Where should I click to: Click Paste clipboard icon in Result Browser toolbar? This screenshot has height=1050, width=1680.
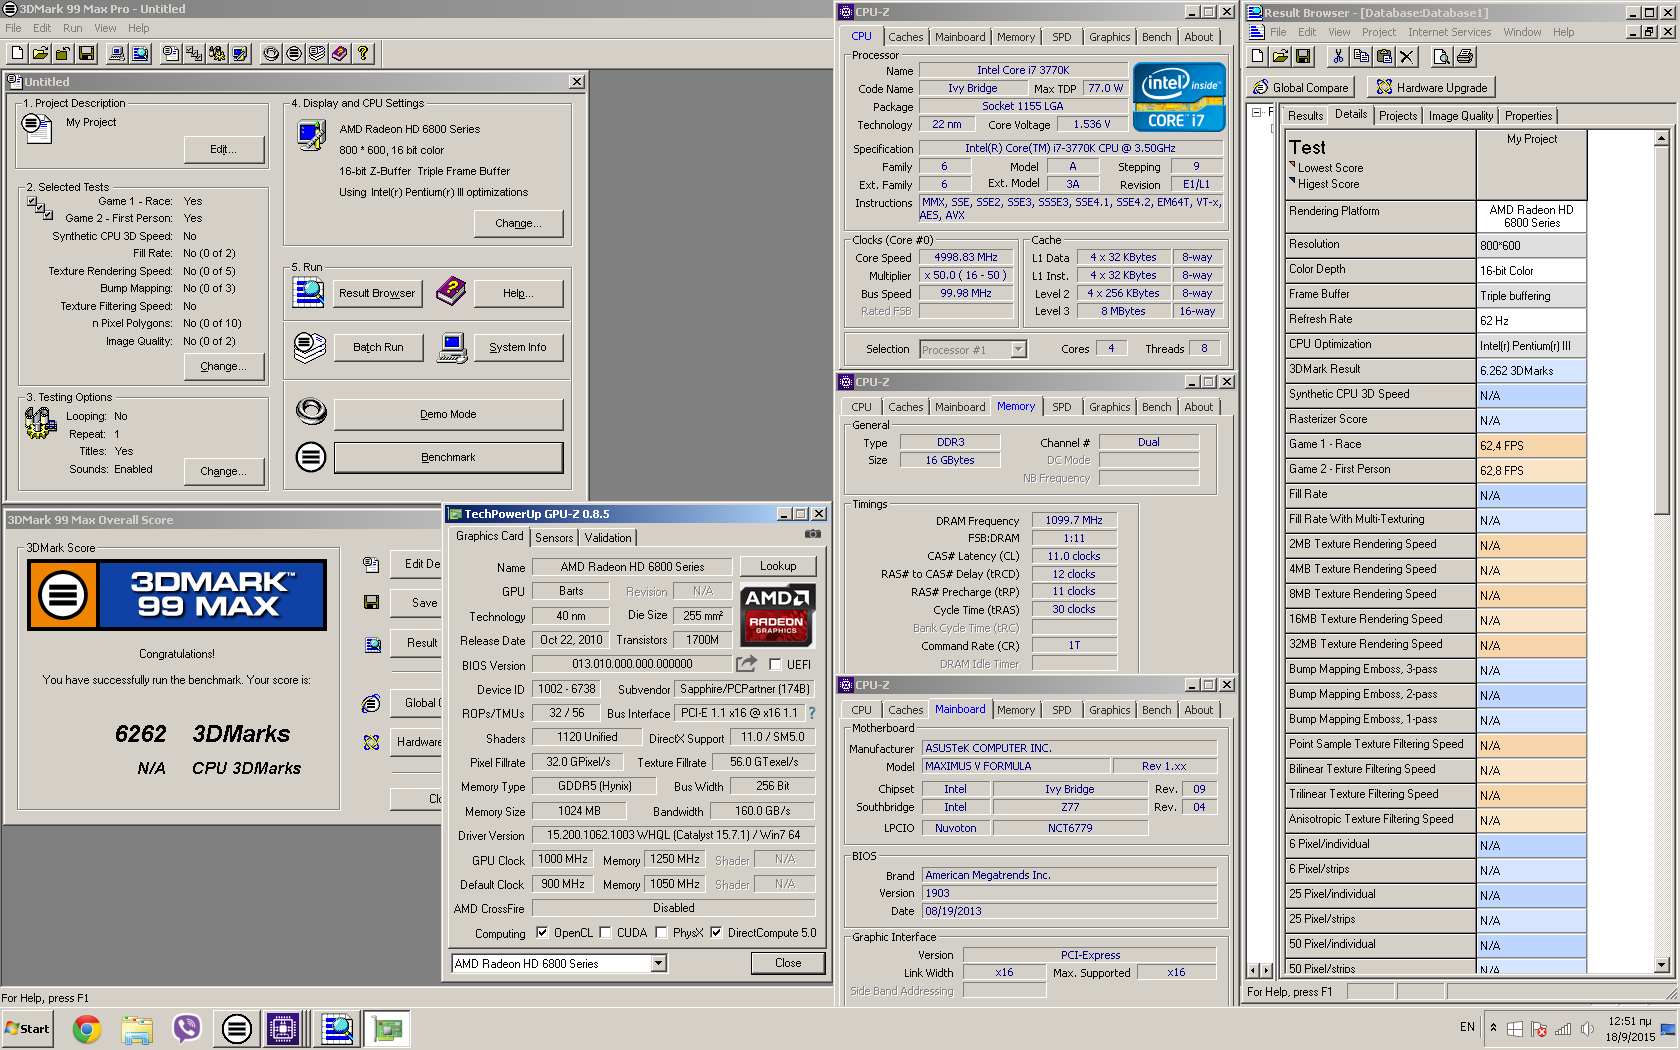[x=1384, y=57]
